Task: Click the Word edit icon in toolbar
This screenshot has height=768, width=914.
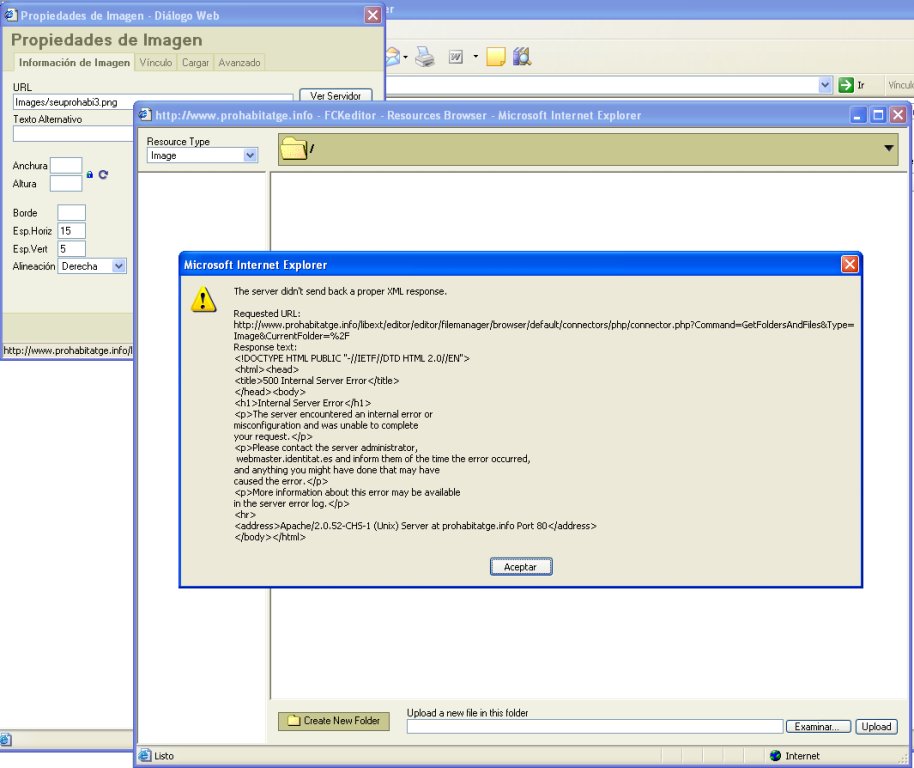Action: (x=456, y=57)
